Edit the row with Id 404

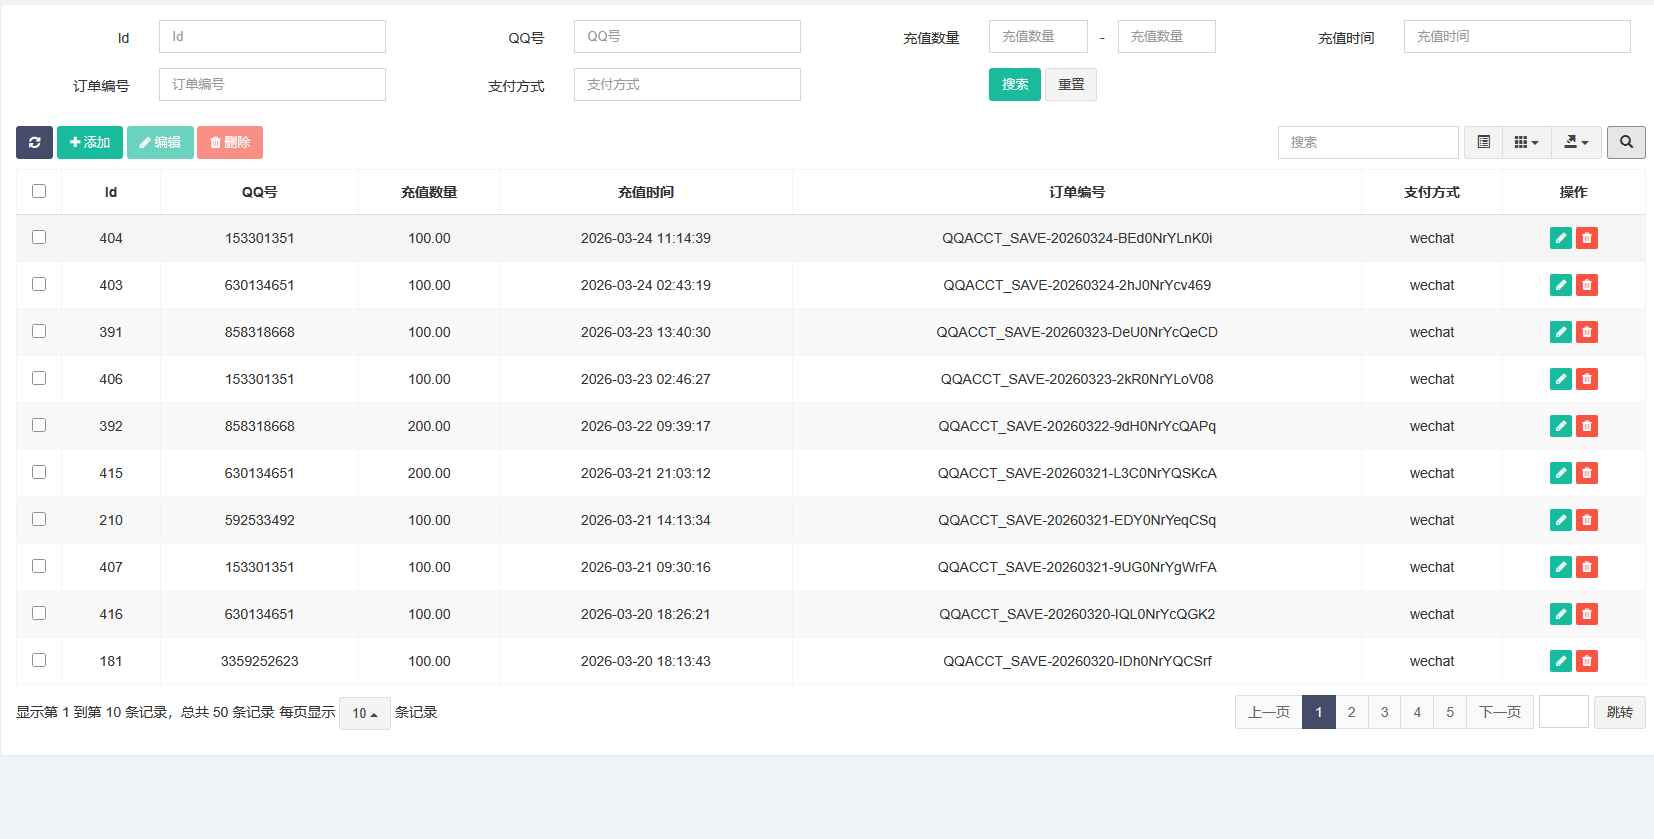point(1560,238)
